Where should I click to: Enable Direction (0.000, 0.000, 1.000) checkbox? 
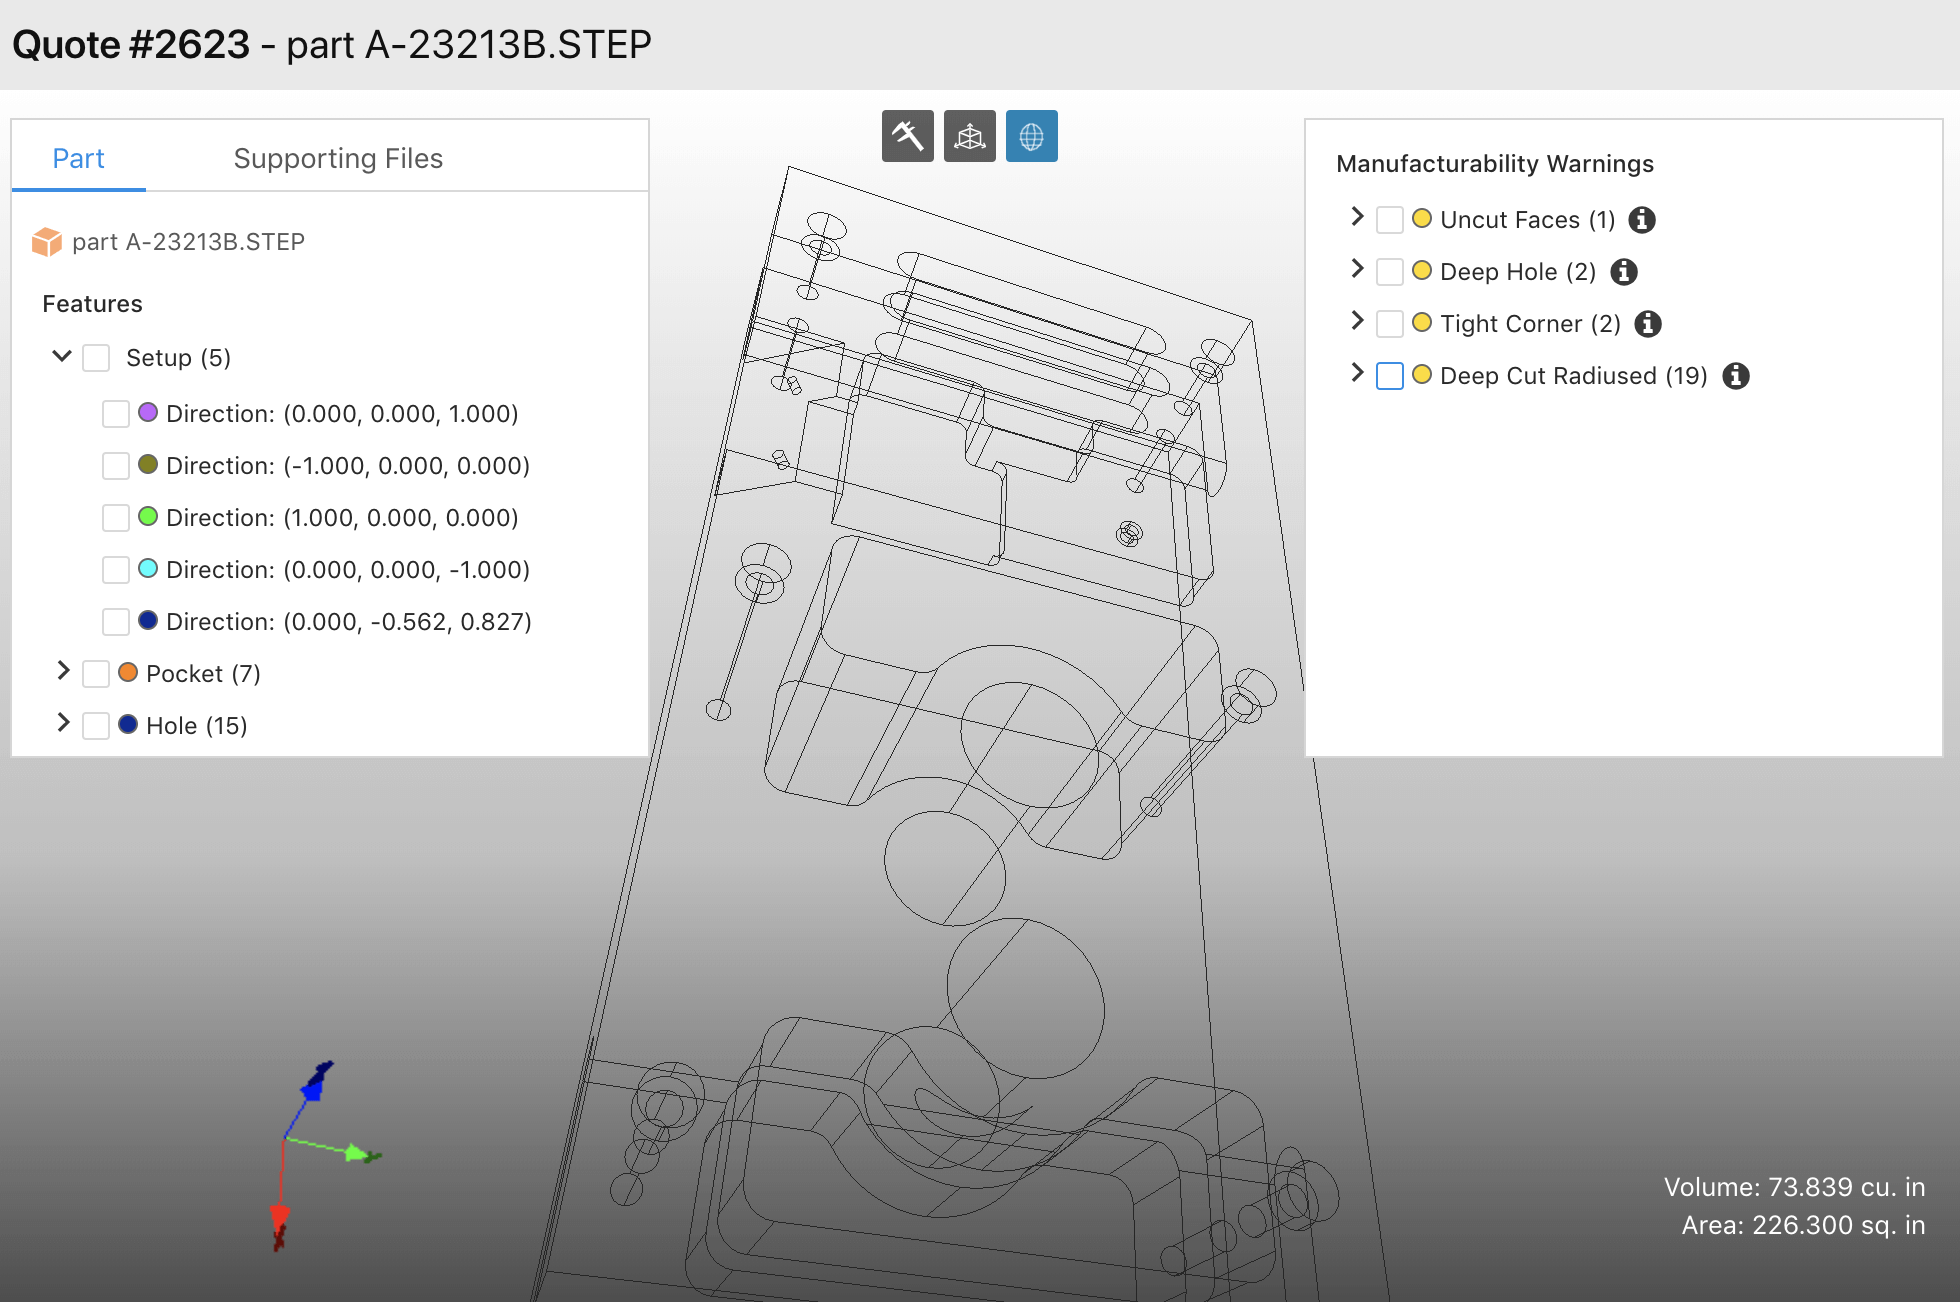(116, 414)
